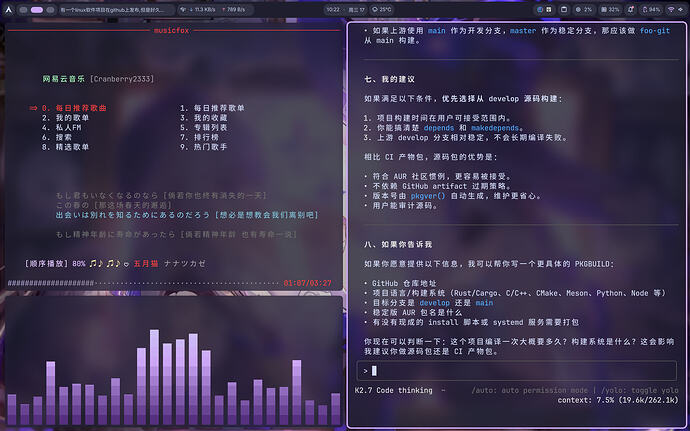Click the 七、我的建议 heading
The width and height of the screenshot is (690, 431).
pyautogui.click(x=389, y=79)
